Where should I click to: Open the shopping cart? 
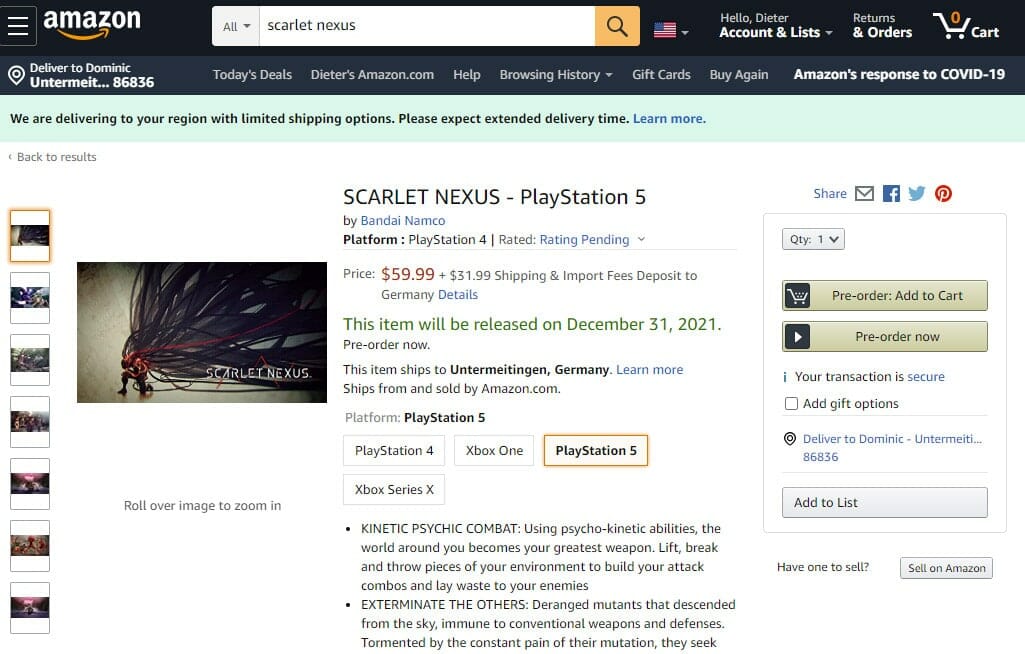[x=966, y=26]
